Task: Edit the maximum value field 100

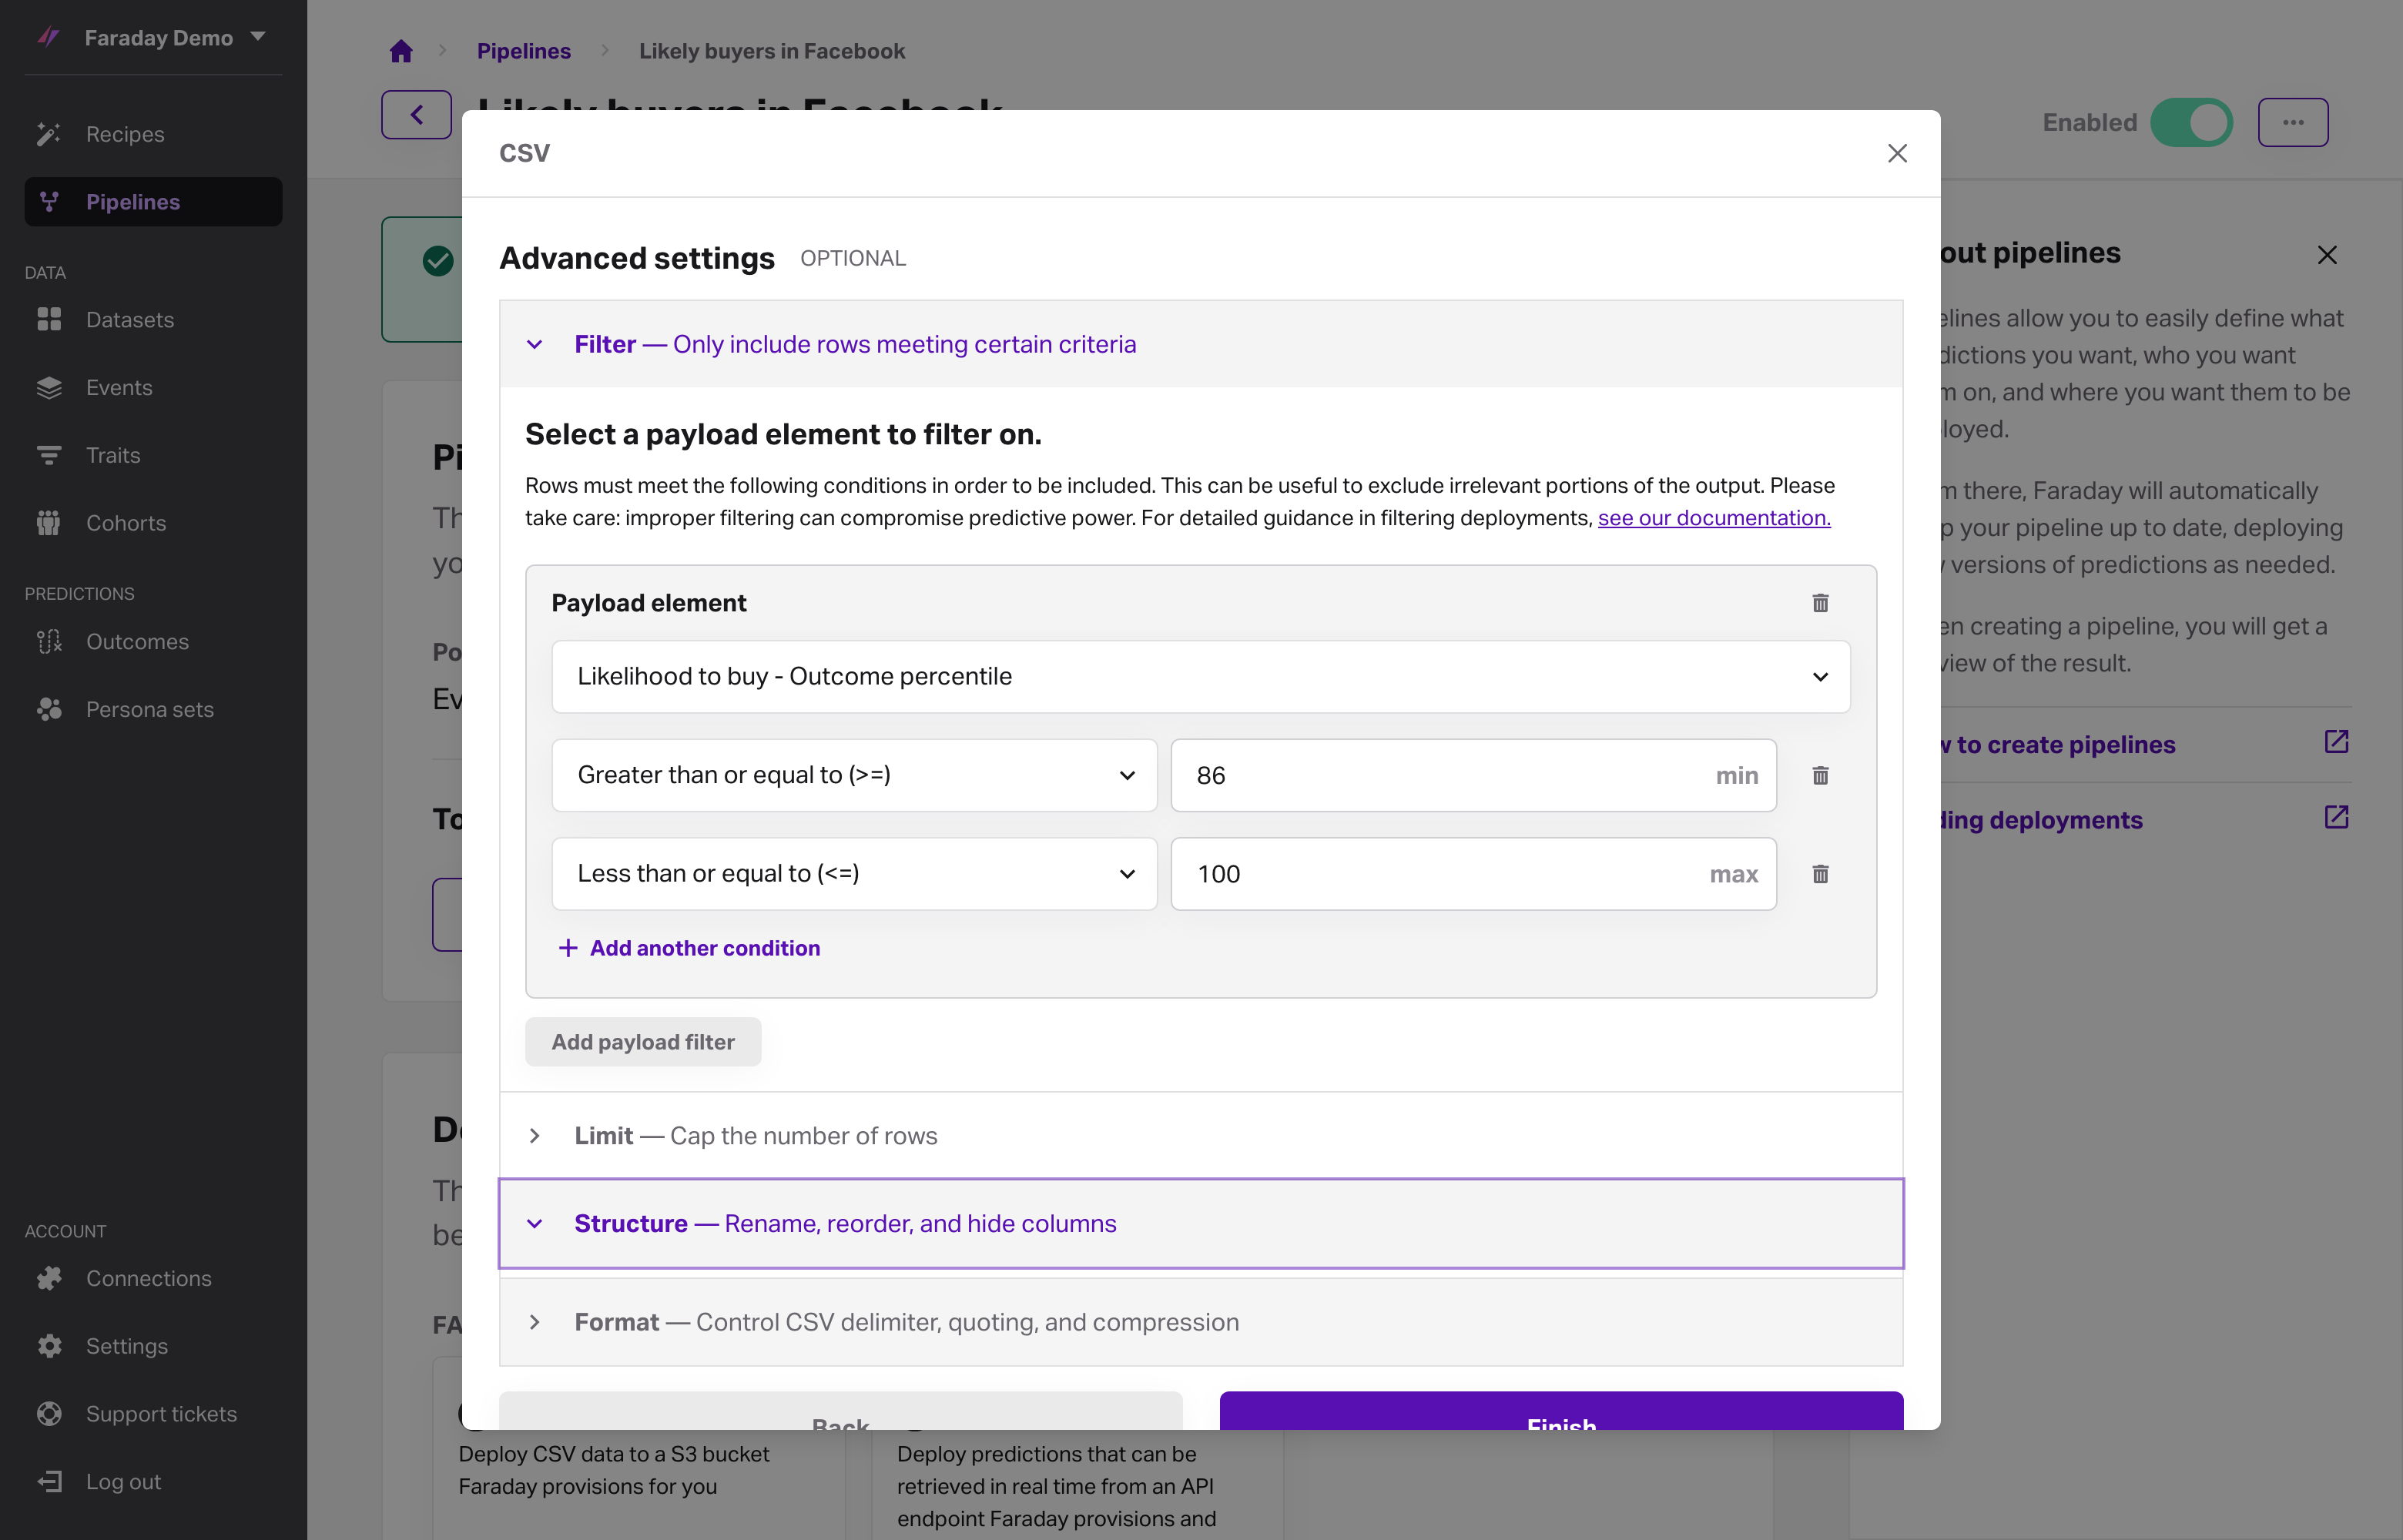Action: [1473, 874]
